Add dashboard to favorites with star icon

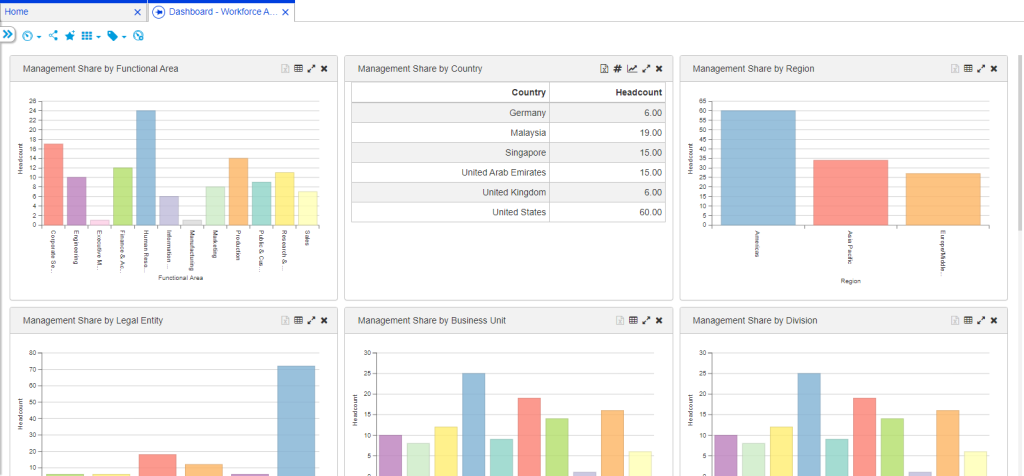pos(70,36)
